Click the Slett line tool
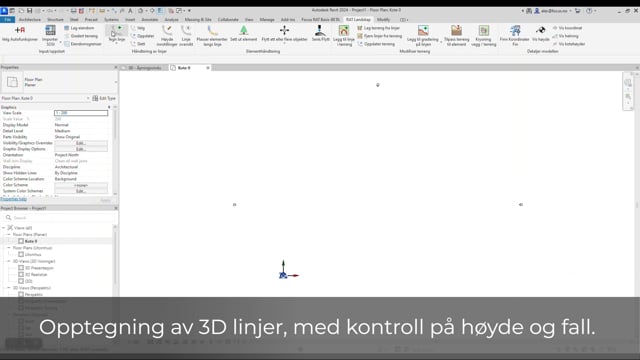640x360 pixels. coord(138,44)
